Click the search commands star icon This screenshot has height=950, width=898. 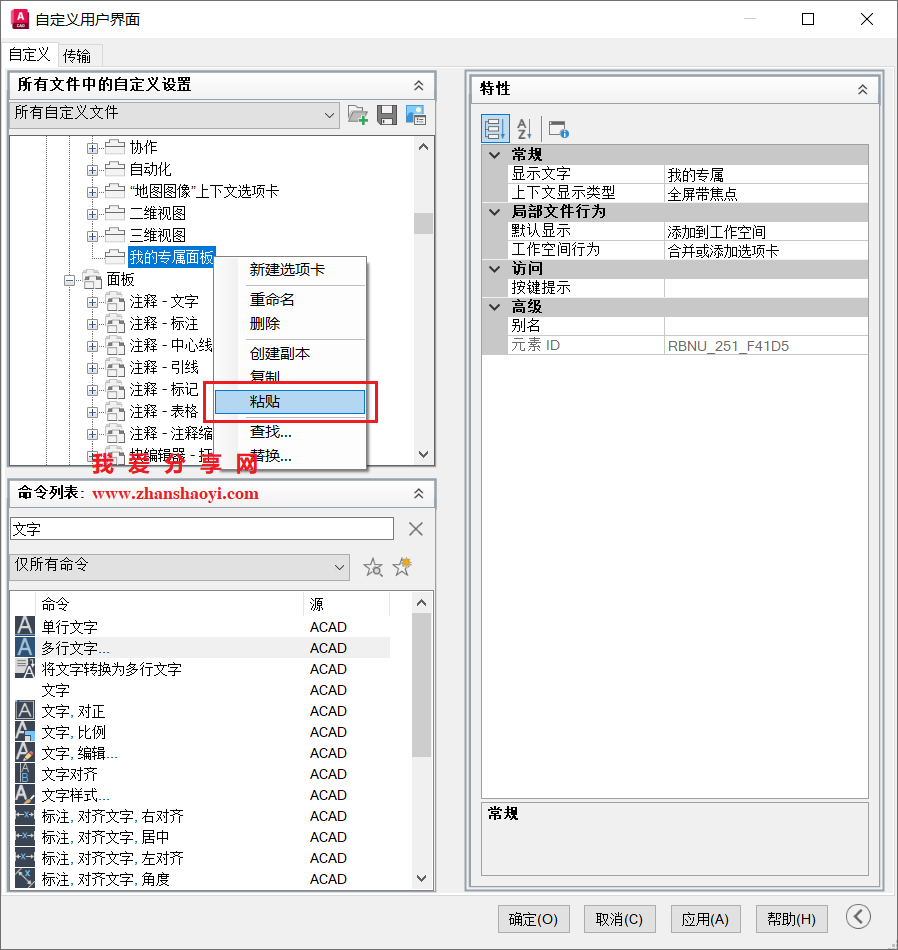[373, 567]
